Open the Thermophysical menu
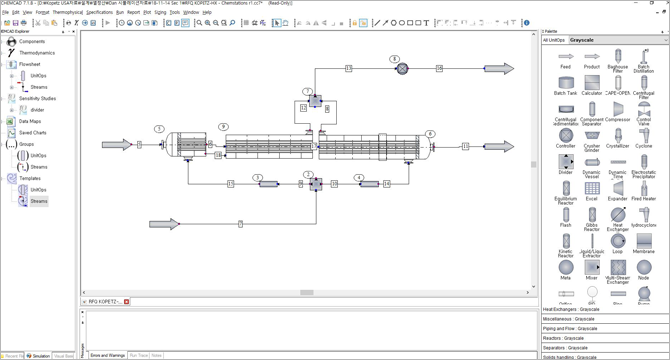This screenshot has height=360, width=670. point(68,12)
